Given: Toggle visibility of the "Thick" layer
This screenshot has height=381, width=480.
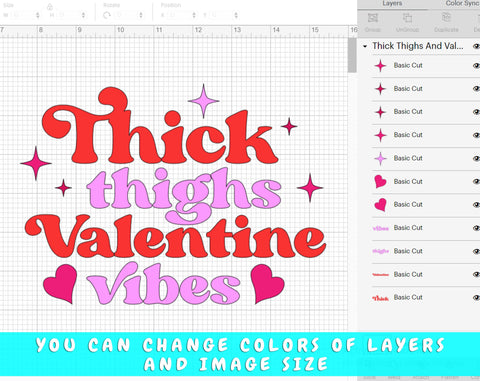Looking at the screenshot, I should pos(476,298).
